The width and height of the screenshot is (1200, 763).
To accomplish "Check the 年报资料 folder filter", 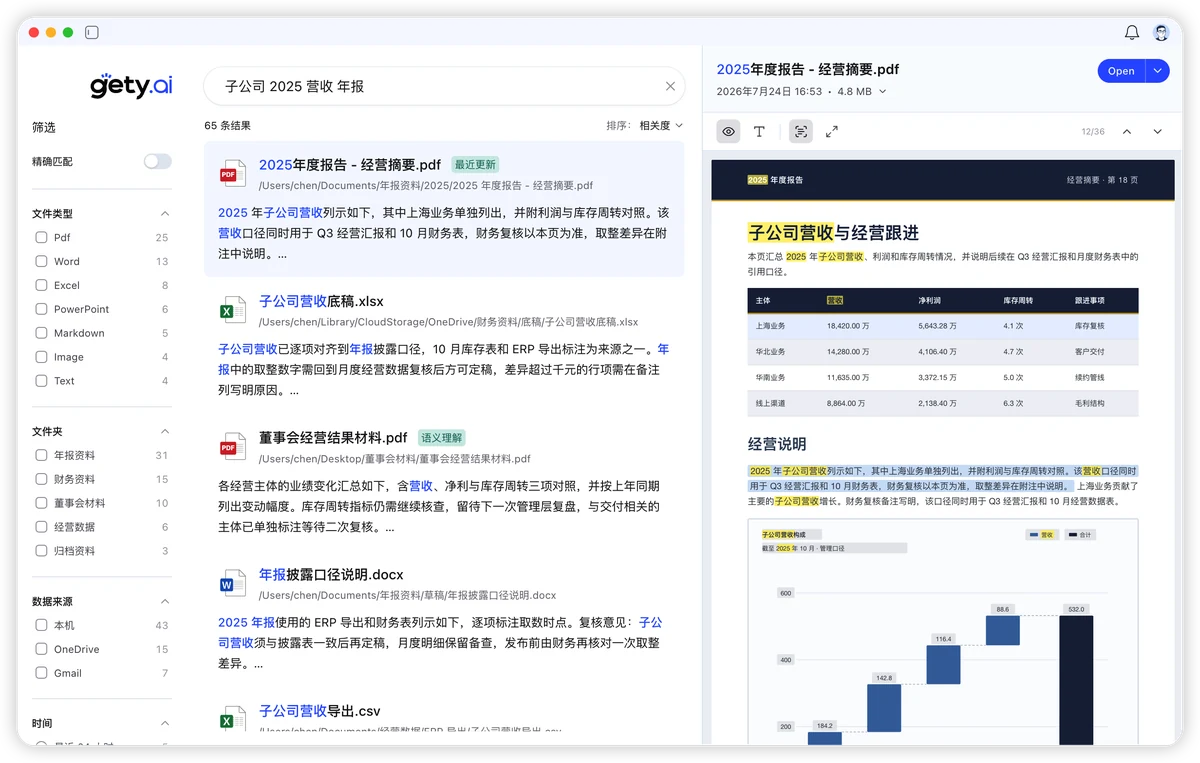I will click(41, 455).
